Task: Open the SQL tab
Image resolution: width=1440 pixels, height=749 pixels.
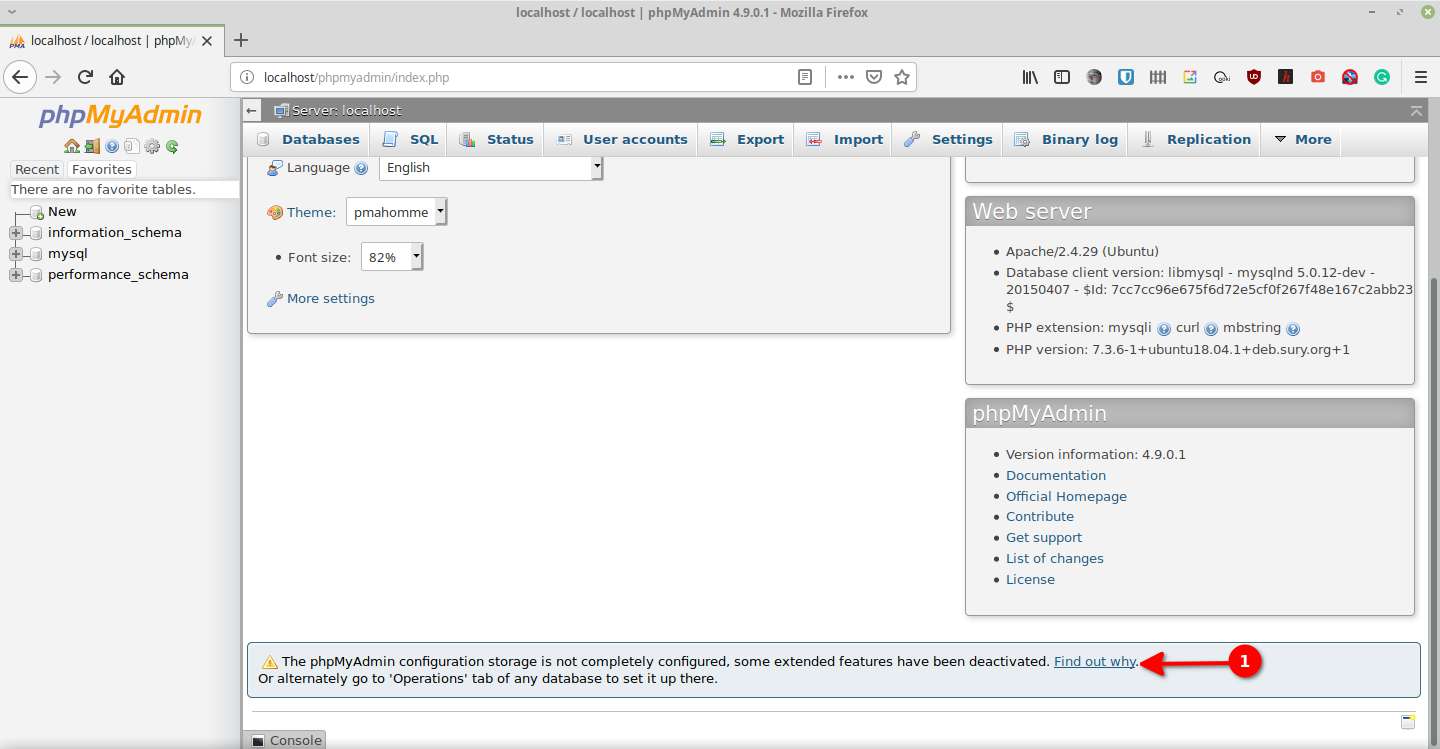Action: pyautogui.click(x=410, y=140)
